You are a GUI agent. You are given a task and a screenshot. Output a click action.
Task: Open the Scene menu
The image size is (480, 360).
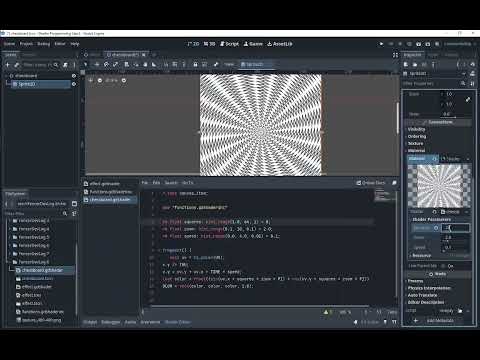coord(9,44)
